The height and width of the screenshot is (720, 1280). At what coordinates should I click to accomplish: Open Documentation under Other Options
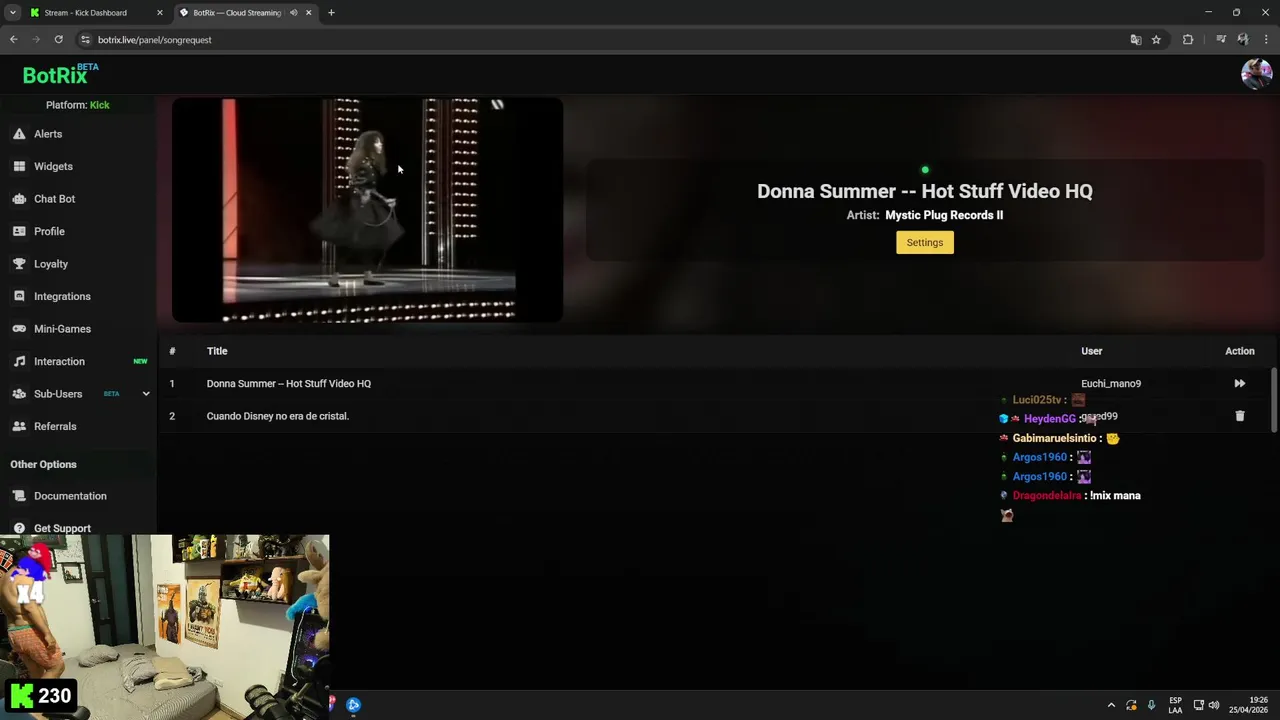pos(70,496)
